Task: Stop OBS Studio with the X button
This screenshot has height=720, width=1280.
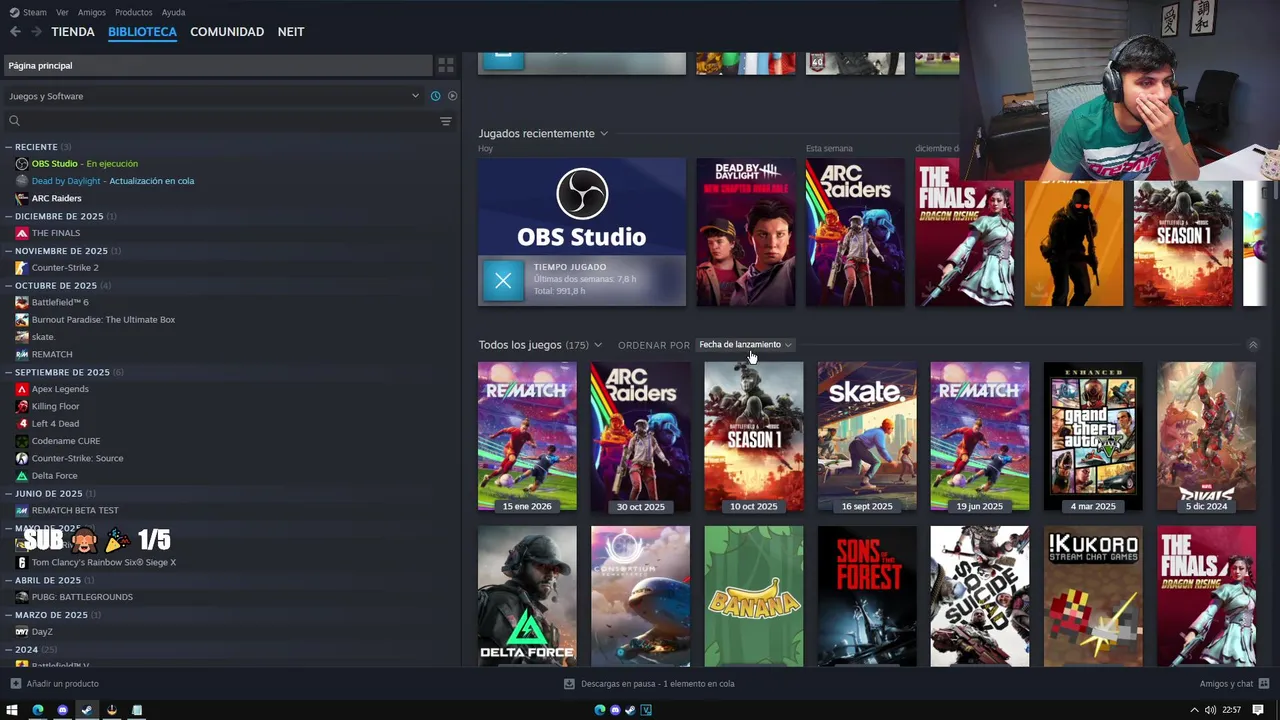Action: [503, 281]
